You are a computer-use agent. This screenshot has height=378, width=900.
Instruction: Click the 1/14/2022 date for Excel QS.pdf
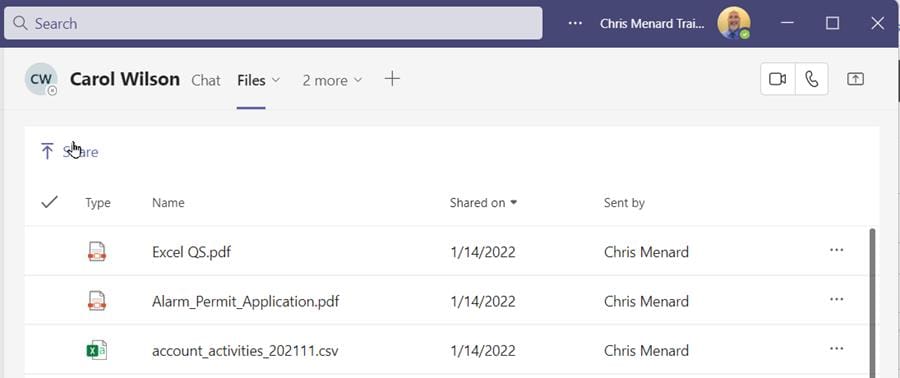point(483,252)
